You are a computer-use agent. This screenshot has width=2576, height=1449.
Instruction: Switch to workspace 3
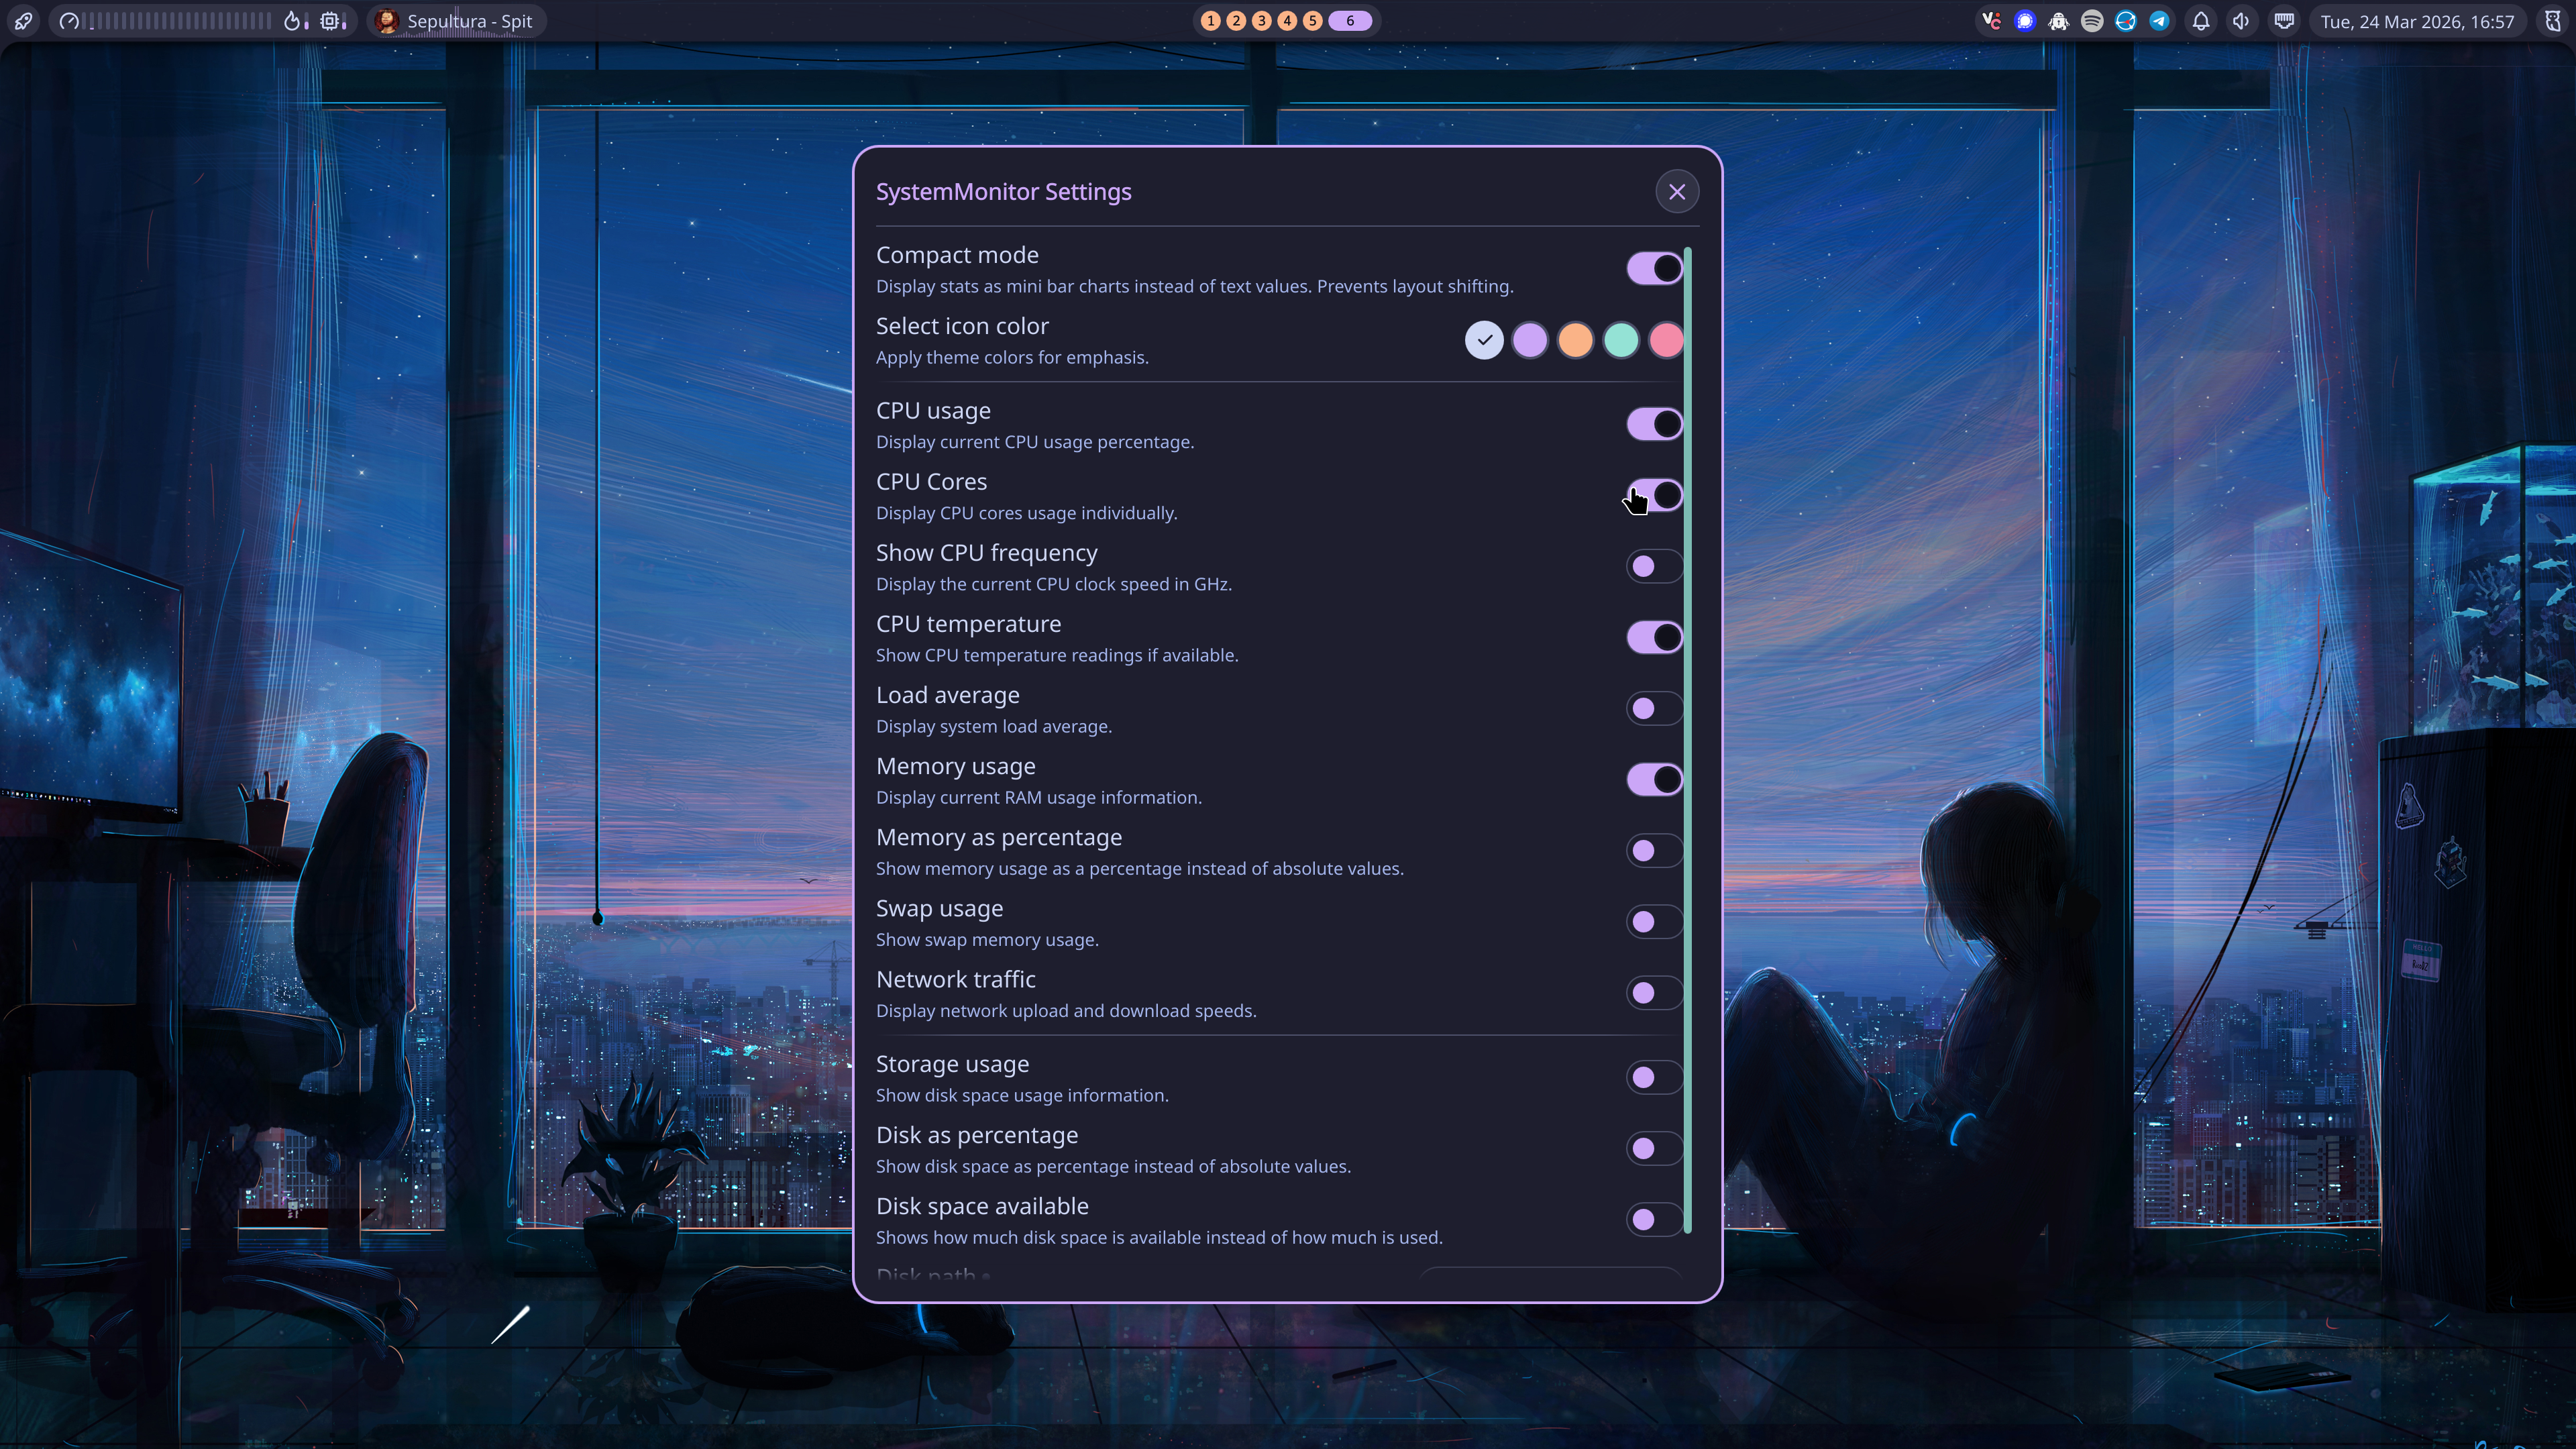1261,20
